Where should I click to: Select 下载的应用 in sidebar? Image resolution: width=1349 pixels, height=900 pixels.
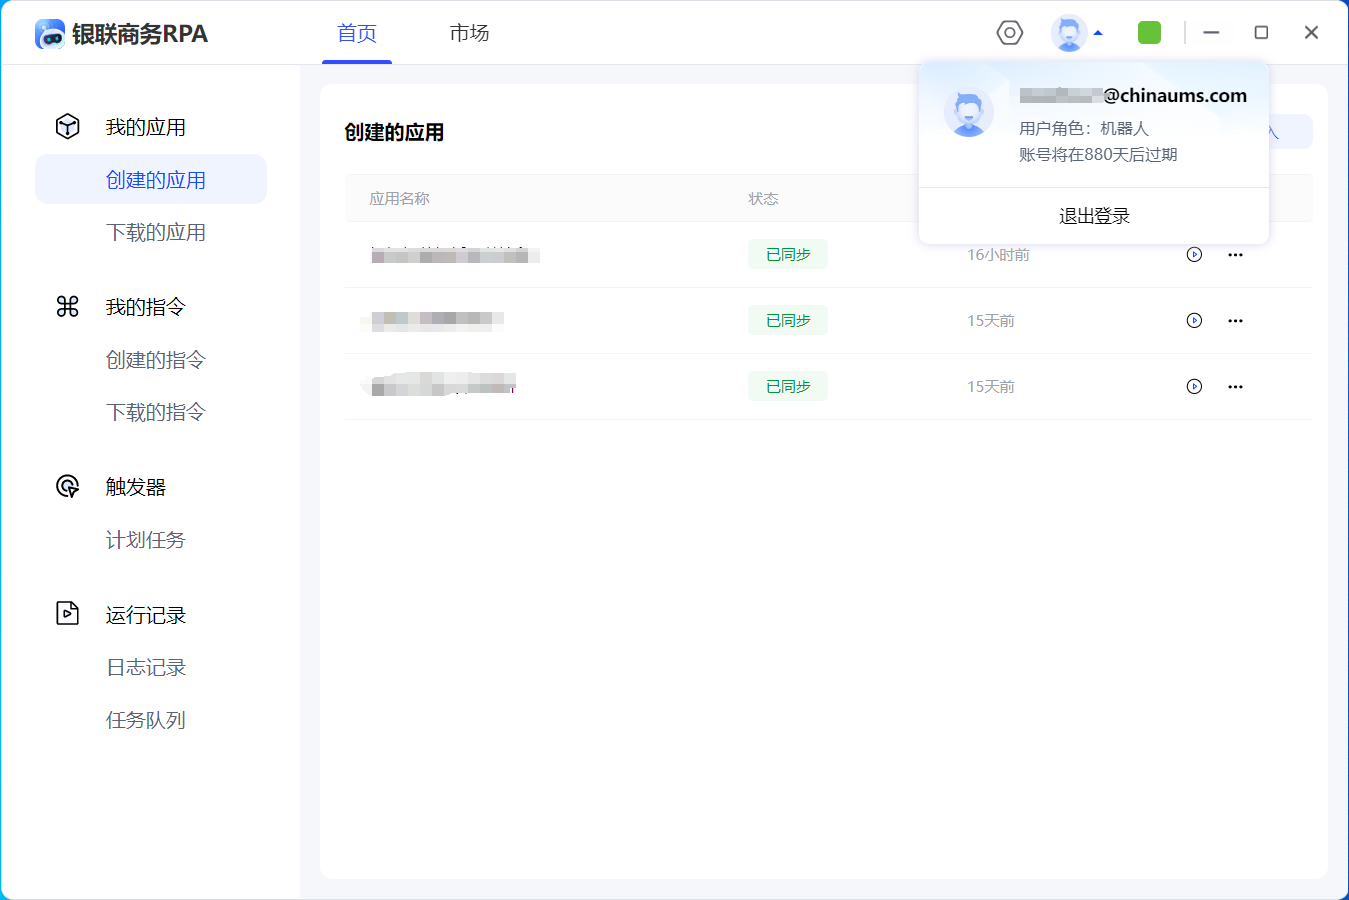click(156, 232)
